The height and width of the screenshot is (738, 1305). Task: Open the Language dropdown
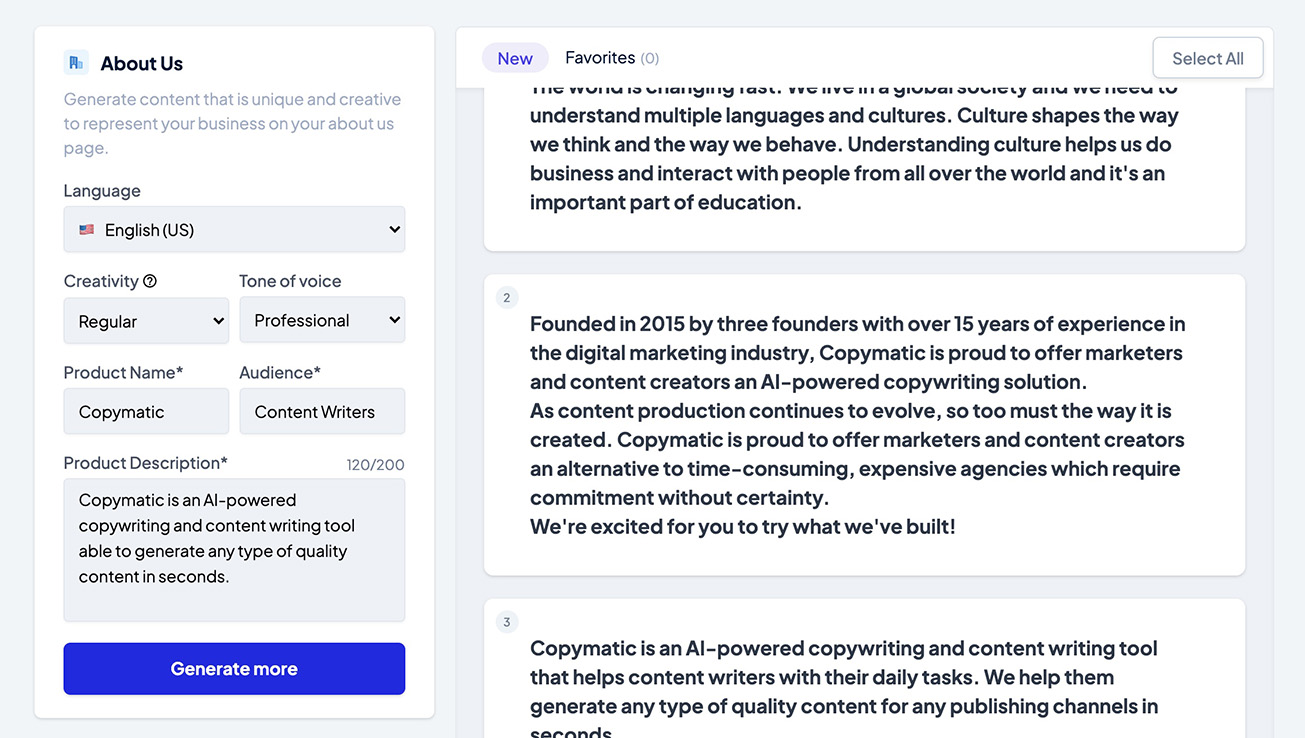click(234, 229)
